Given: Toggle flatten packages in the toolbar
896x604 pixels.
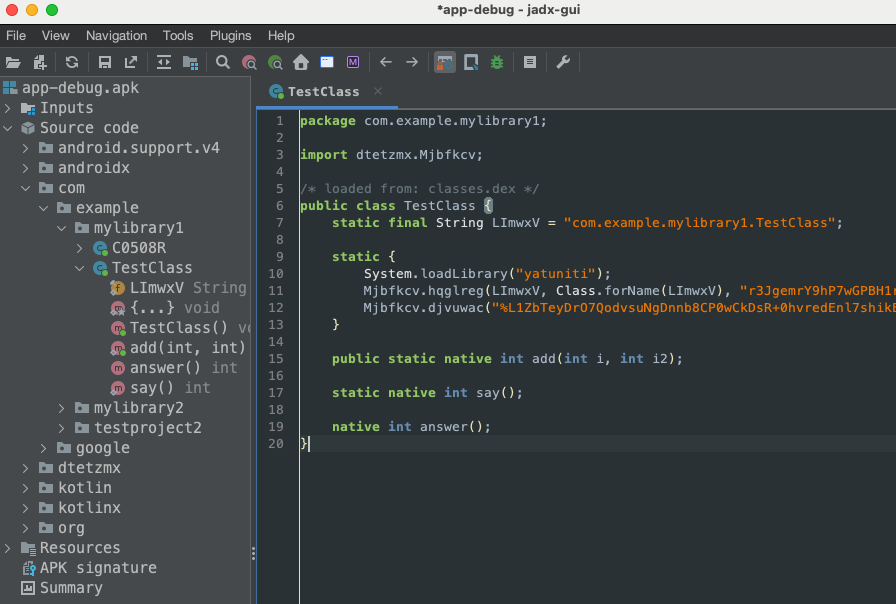Looking at the screenshot, I should [x=190, y=62].
